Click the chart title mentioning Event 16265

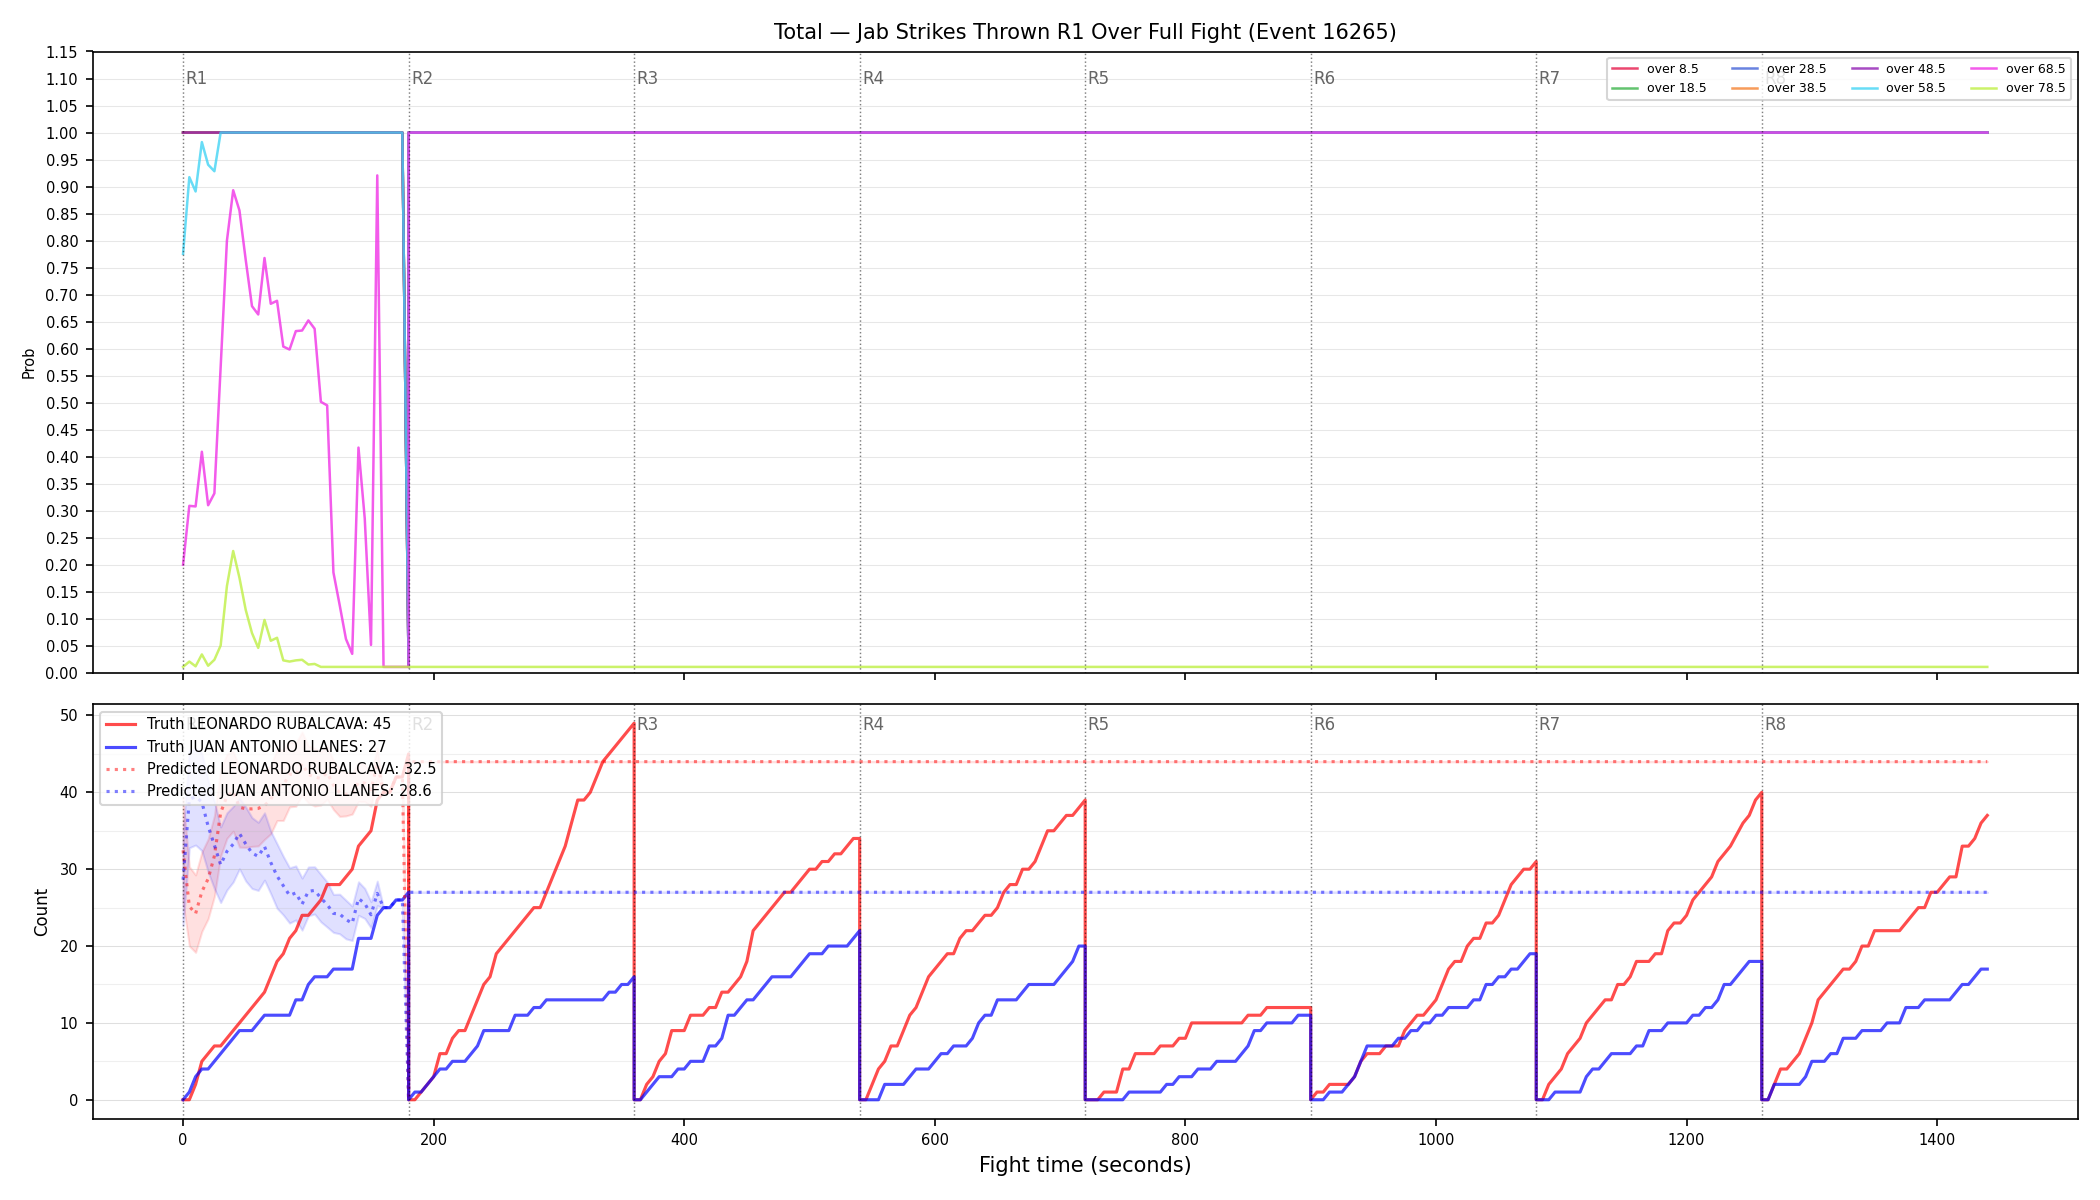click(x=1085, y=32)
